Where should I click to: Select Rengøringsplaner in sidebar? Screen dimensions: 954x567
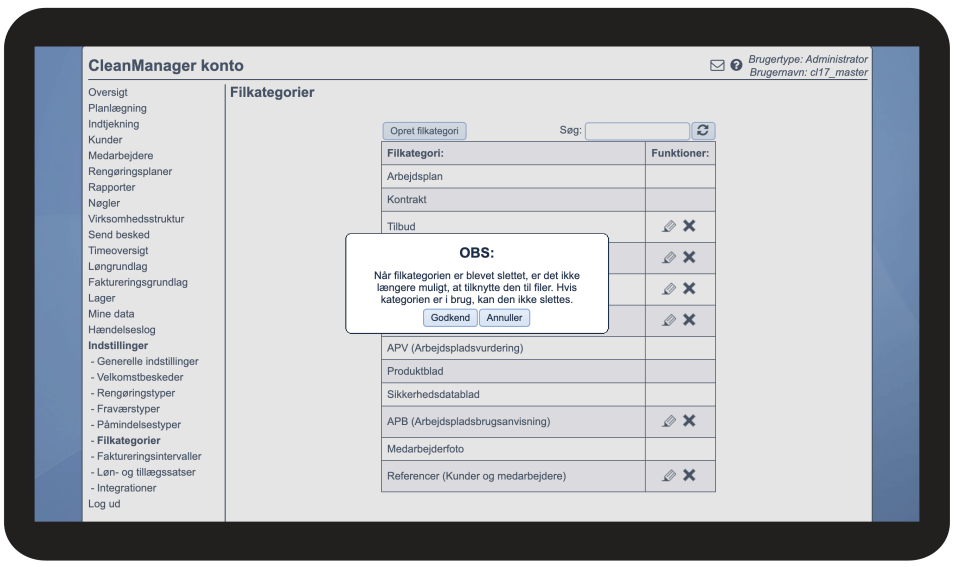point(130,172)
